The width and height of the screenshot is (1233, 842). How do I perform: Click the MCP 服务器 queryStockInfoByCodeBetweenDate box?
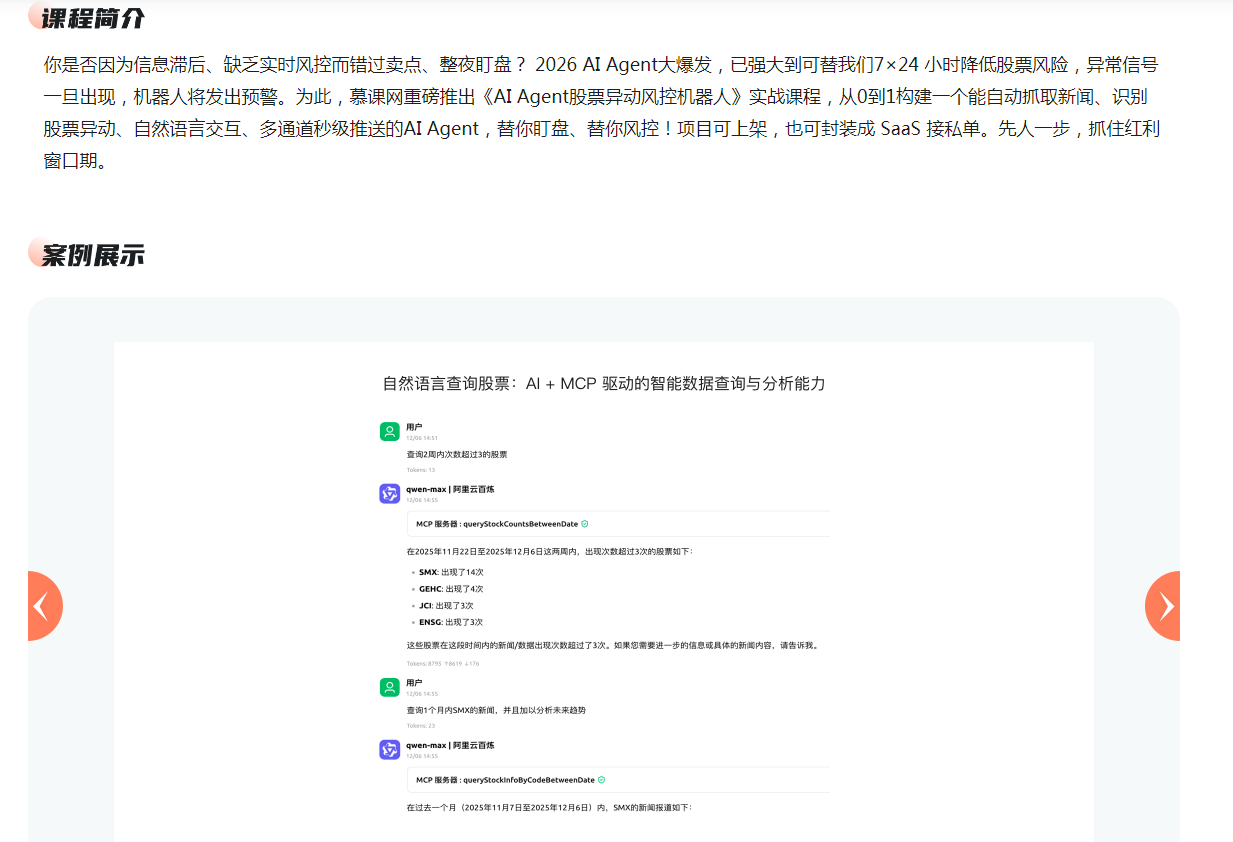tap(618, 780)
